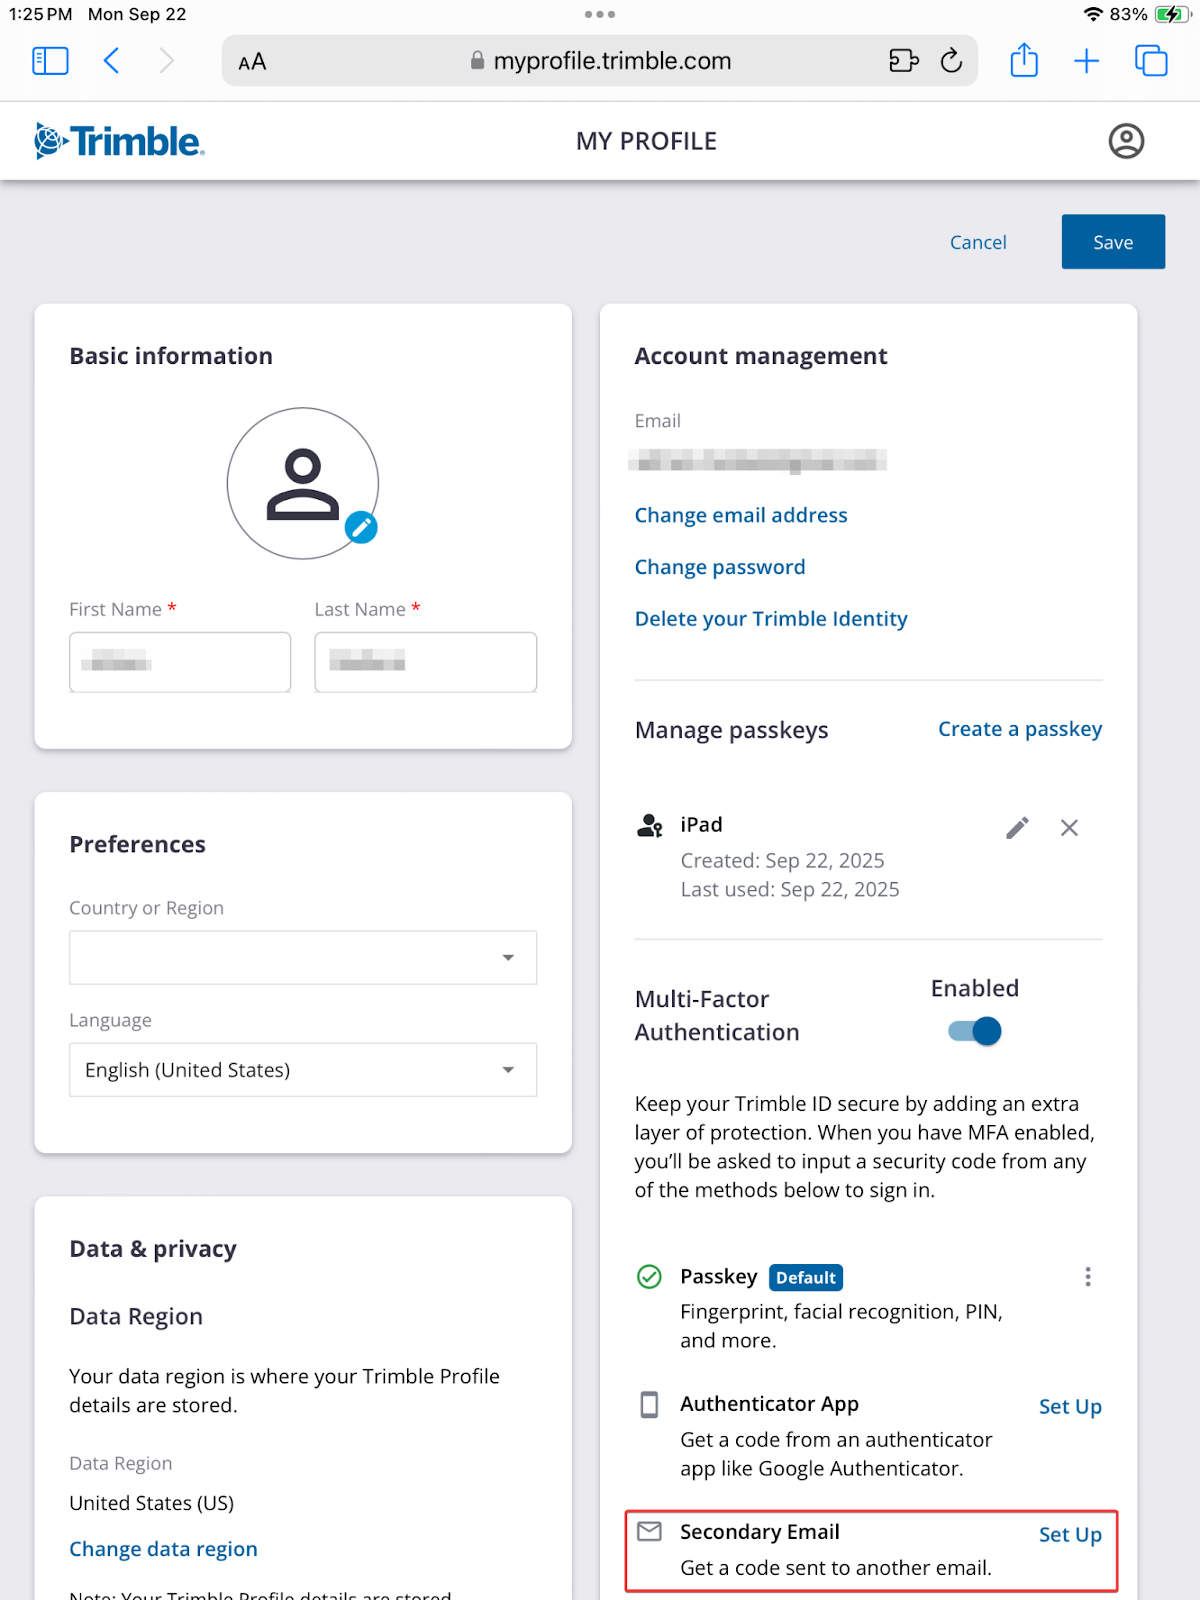Screen dimensions: 1200x1600
Task: Show all open tabs overview
Action: pos(1151,61)
